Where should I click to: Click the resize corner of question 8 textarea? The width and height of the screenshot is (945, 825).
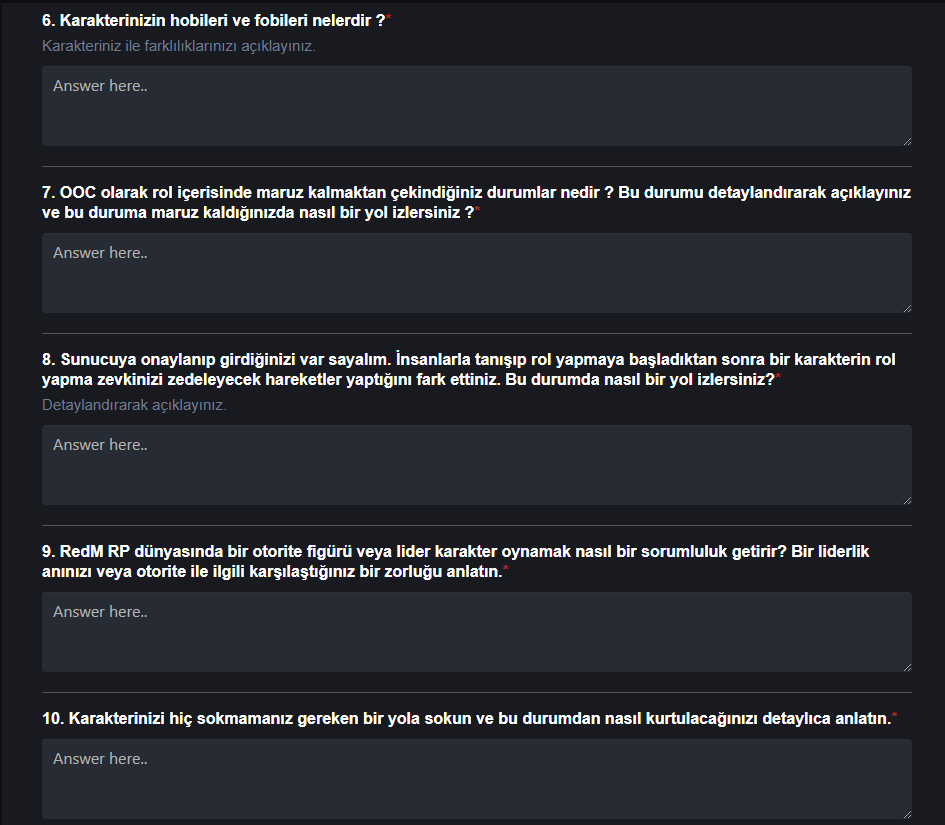click(x=907, y=500)
